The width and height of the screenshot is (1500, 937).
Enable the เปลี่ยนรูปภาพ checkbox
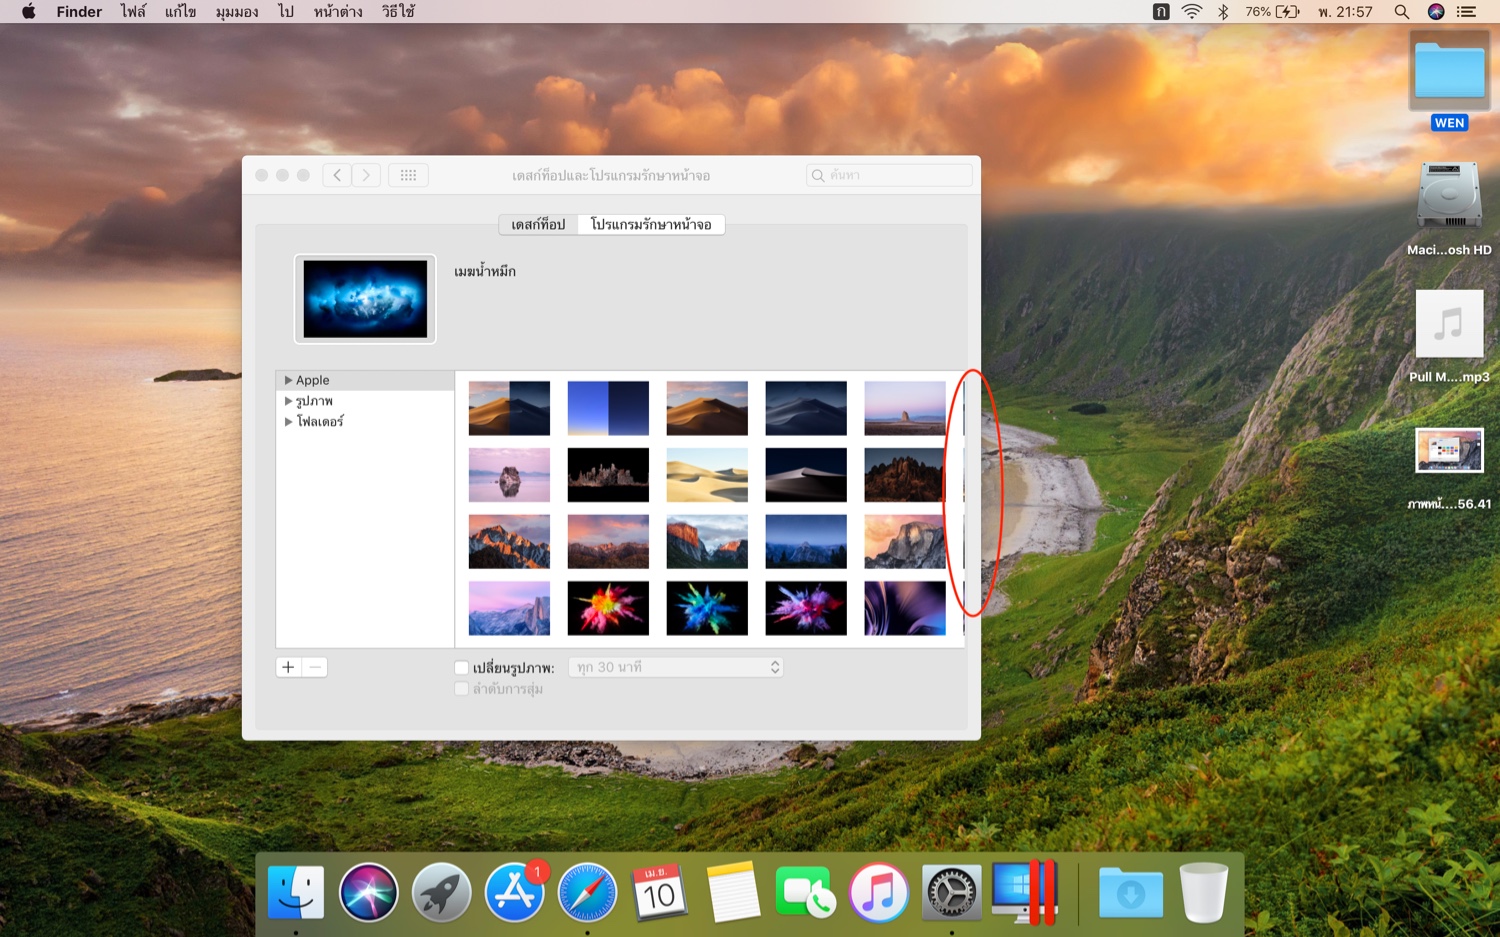pyautogui.click(x=461, y=667)
